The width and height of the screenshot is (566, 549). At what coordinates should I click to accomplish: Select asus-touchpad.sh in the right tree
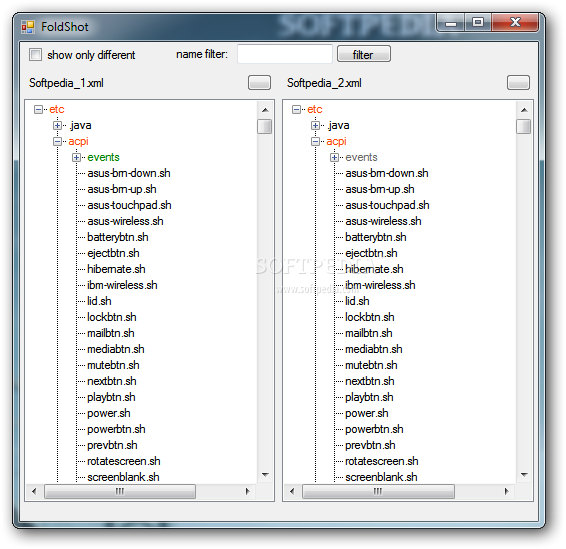pyautogui.click(x=387, y=205)
